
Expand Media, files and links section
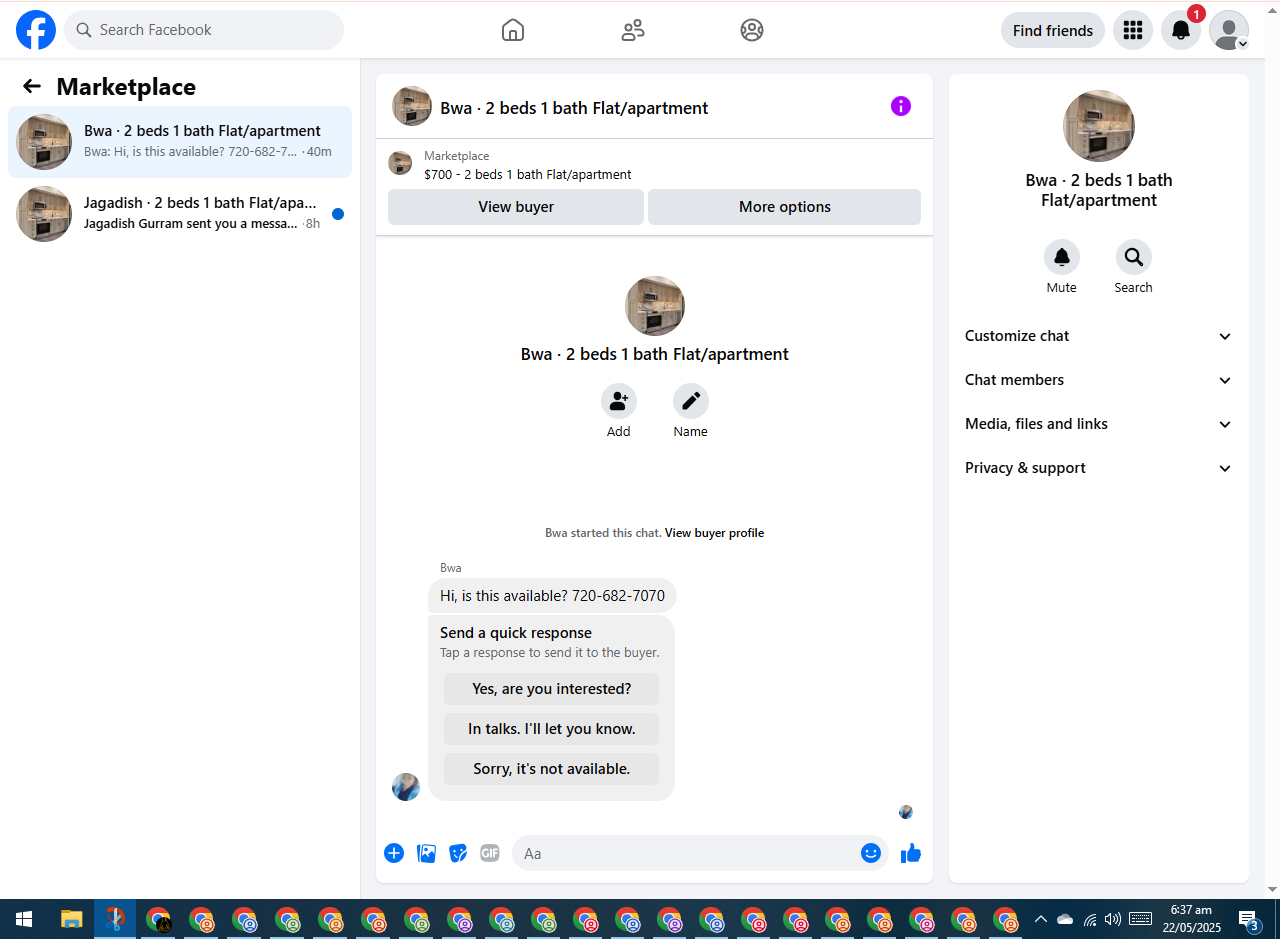point(1098,424)
